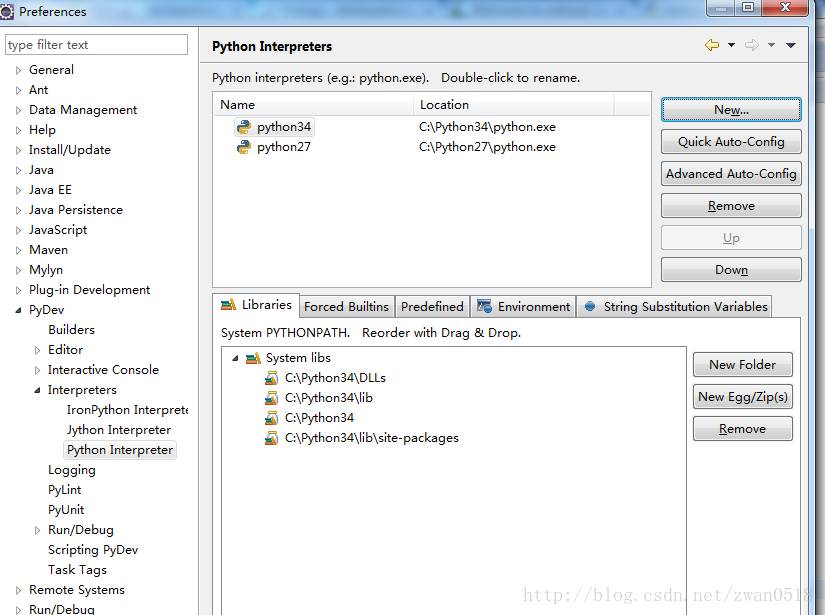Select the python27 interpreter row
Viewport: 825px width, 615px height.
click(x=431, y=147)
